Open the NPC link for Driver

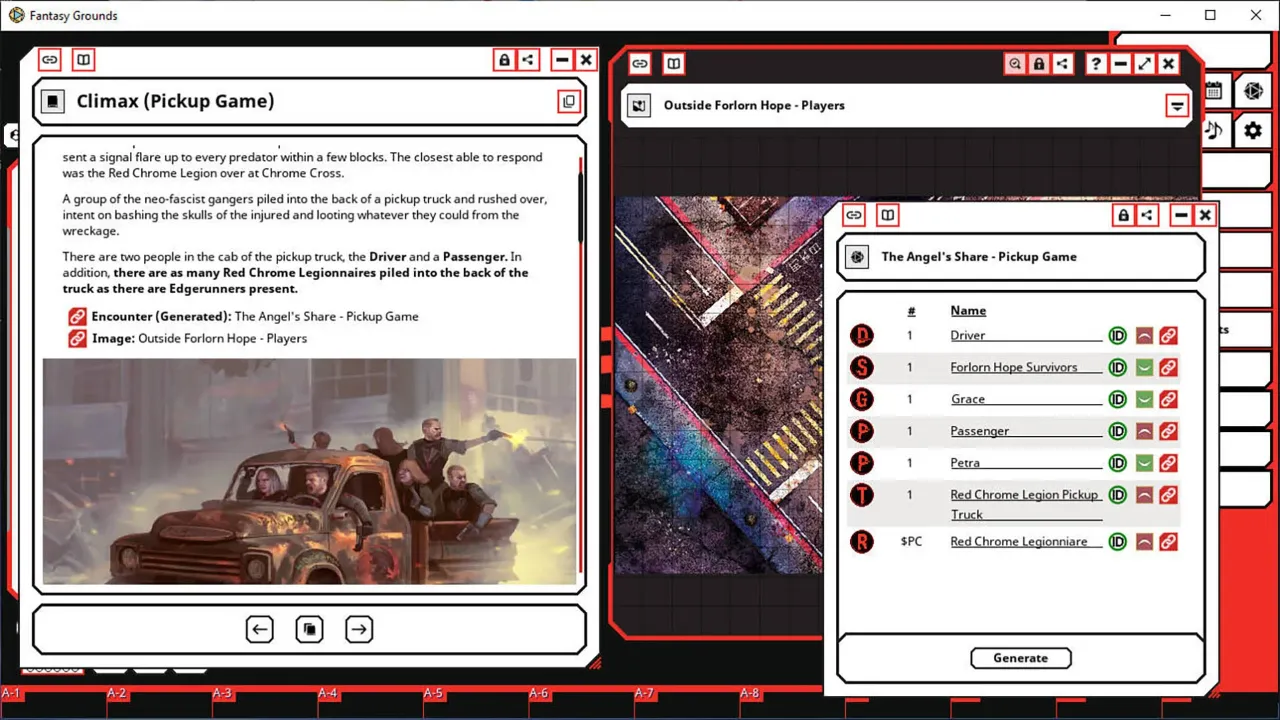pyautogui.click(x=1167, y=335)
